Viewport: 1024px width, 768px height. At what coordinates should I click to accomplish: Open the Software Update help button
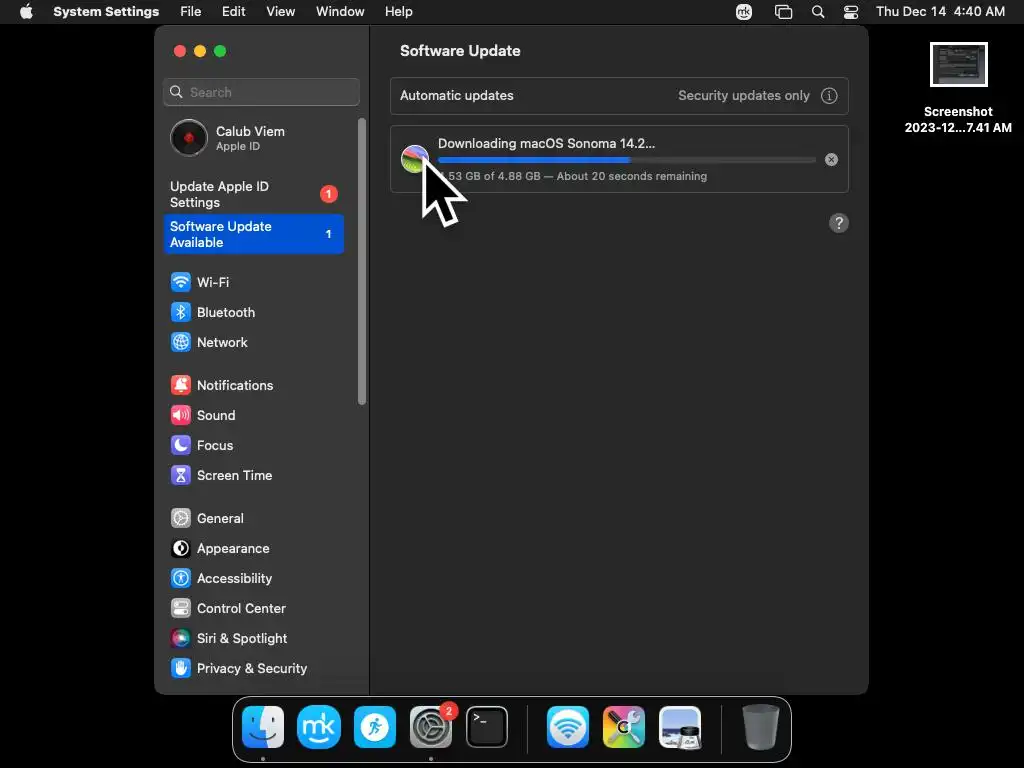coord(839,223)
